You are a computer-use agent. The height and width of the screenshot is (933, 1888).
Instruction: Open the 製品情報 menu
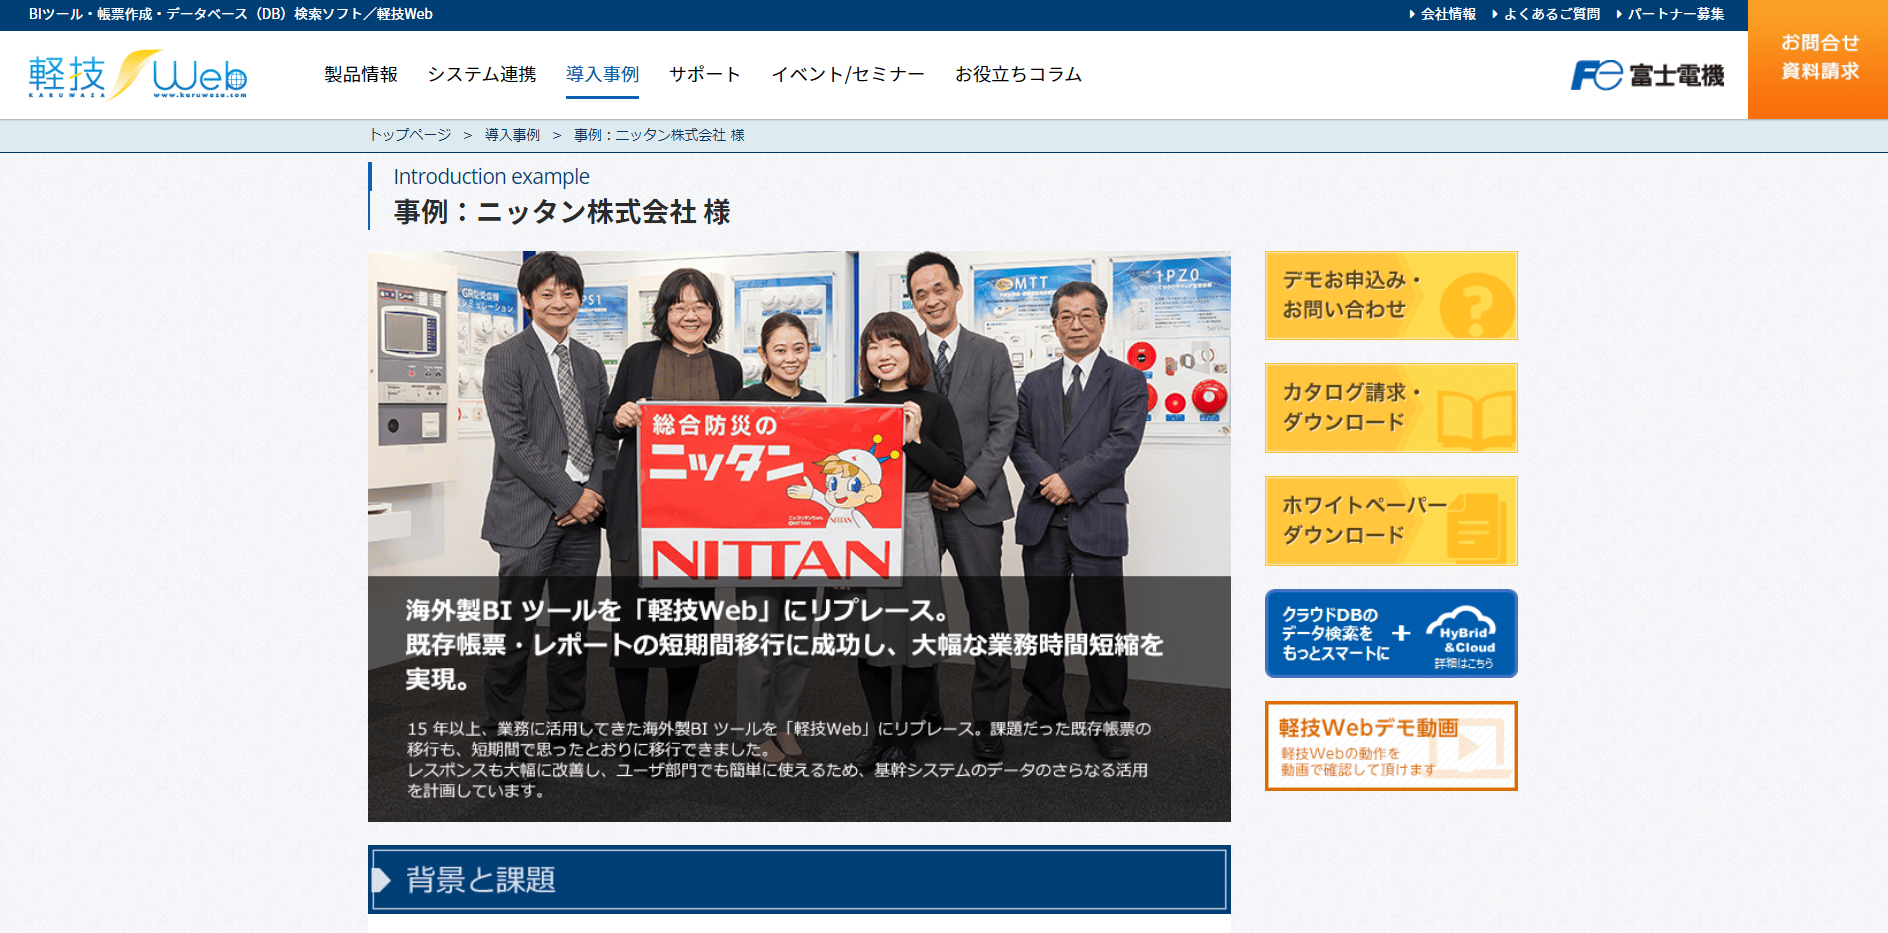click(x=361, y=74)
